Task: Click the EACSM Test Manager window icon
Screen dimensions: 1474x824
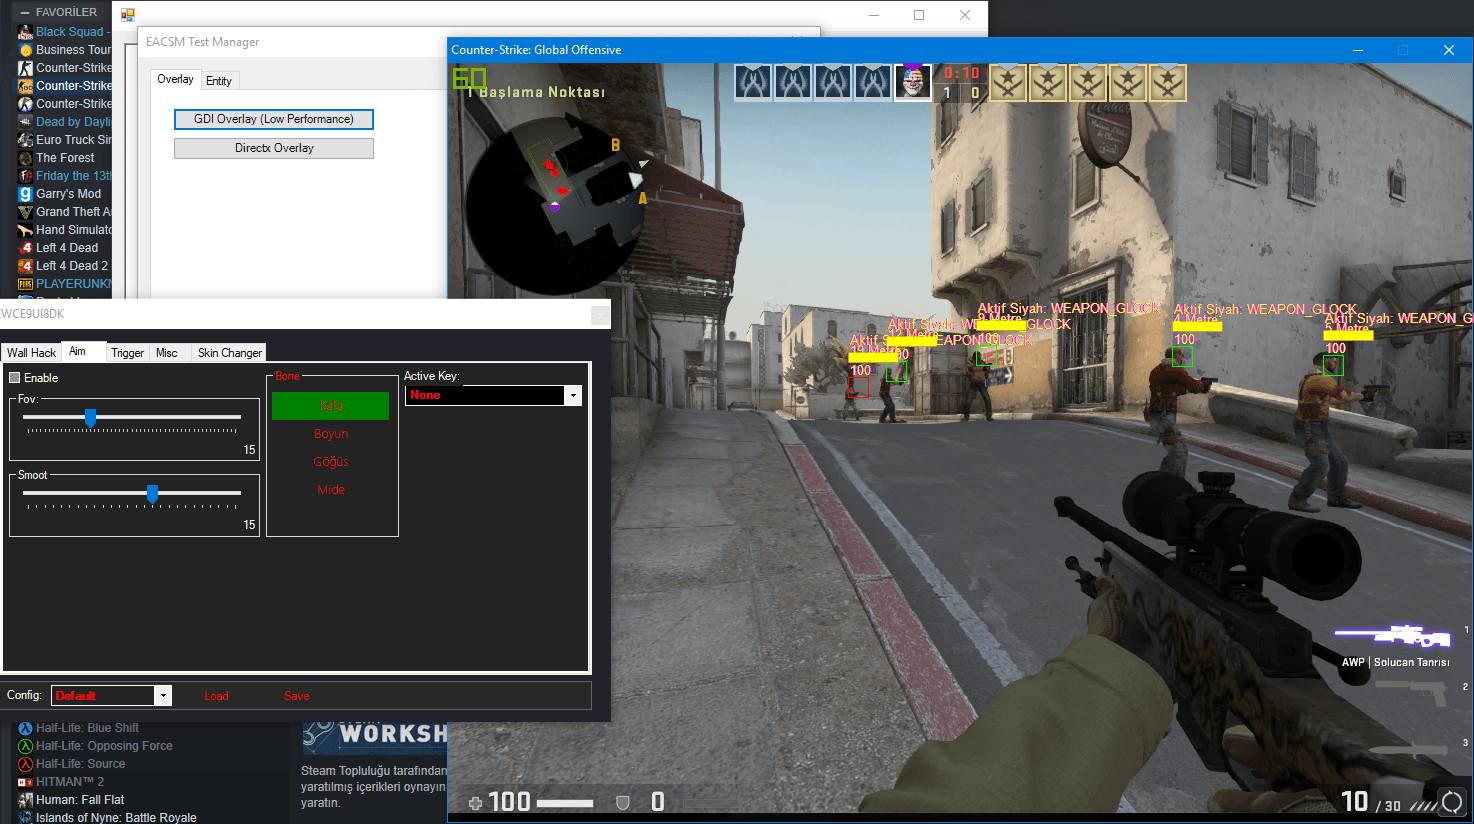Action: [128, 15]
